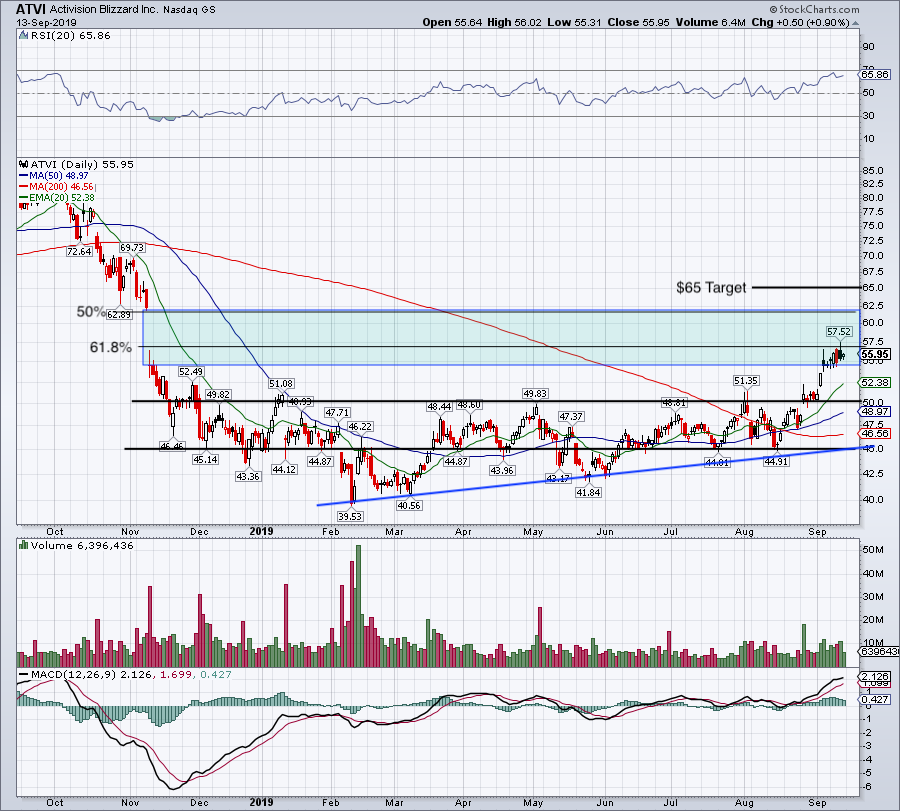Viewport: 900px width, 811px height.
Task: Click the 47.71 price tag
Action: click(x=338, y=413)
